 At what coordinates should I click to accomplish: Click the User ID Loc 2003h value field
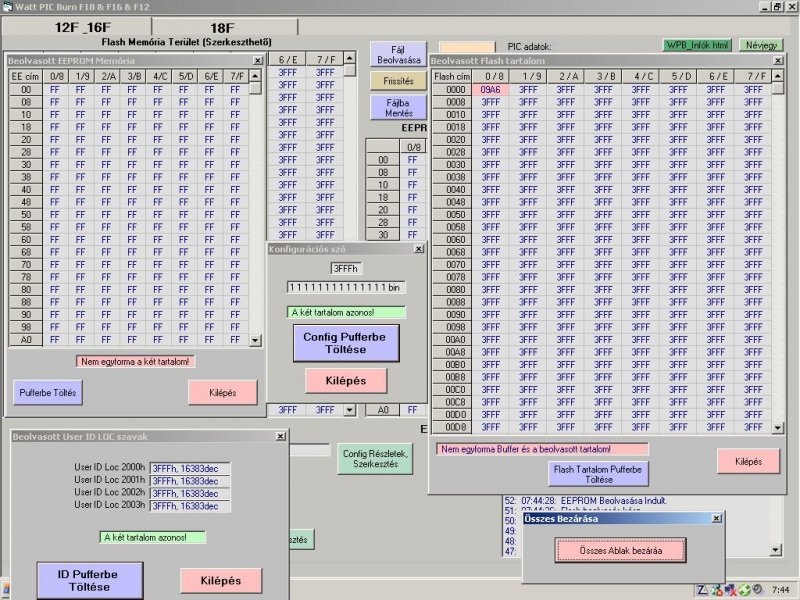(x=190, y=506)
